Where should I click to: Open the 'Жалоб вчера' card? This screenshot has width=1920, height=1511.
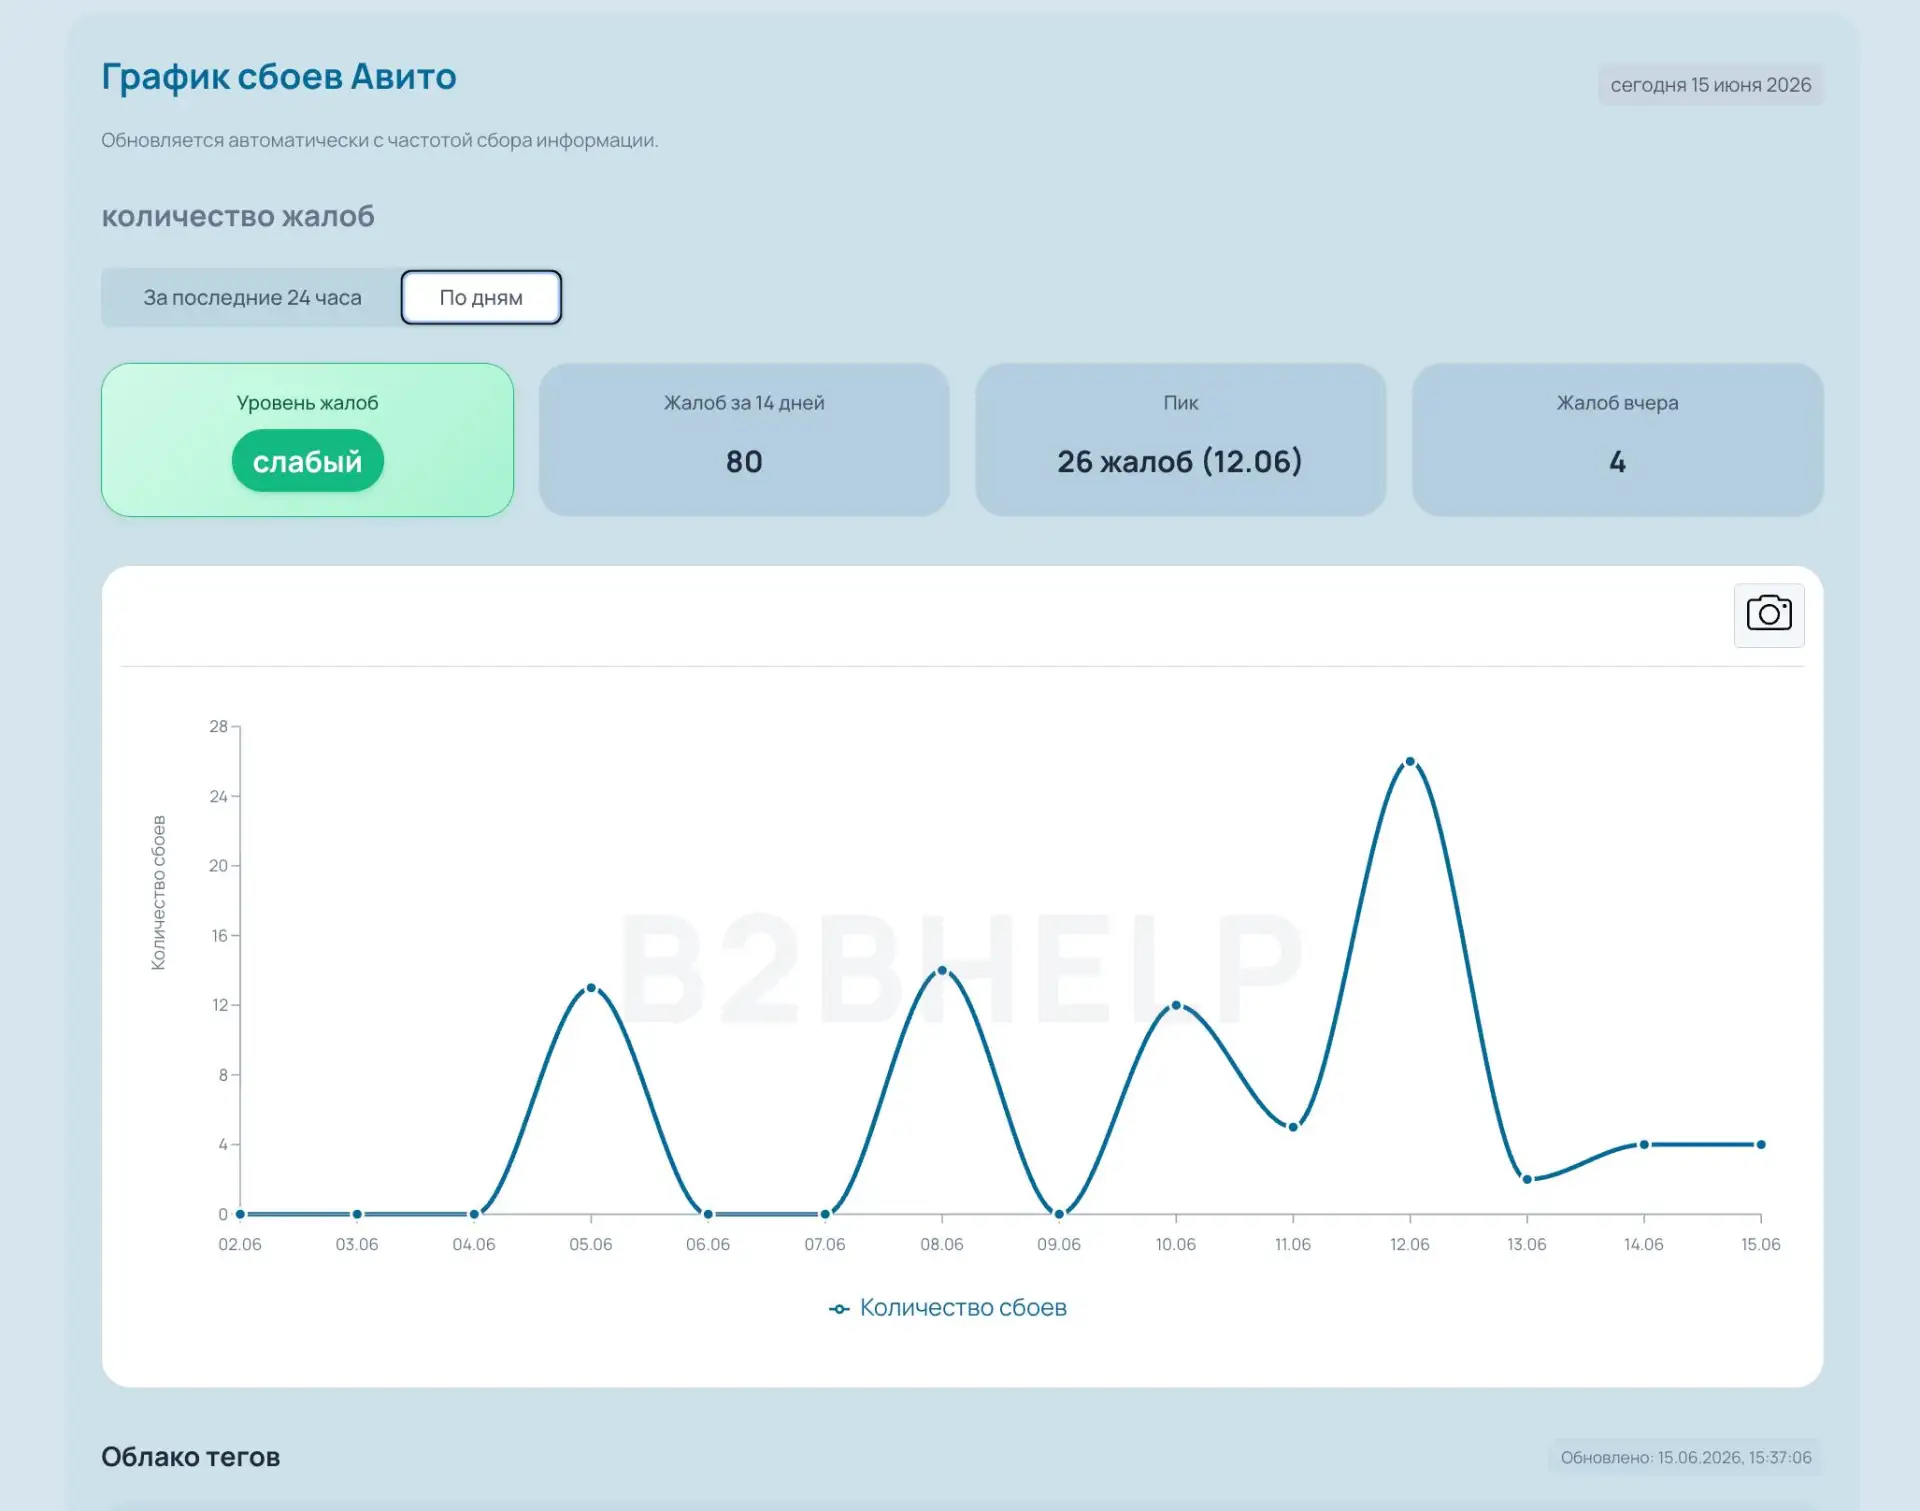[x=1617, y=440]
